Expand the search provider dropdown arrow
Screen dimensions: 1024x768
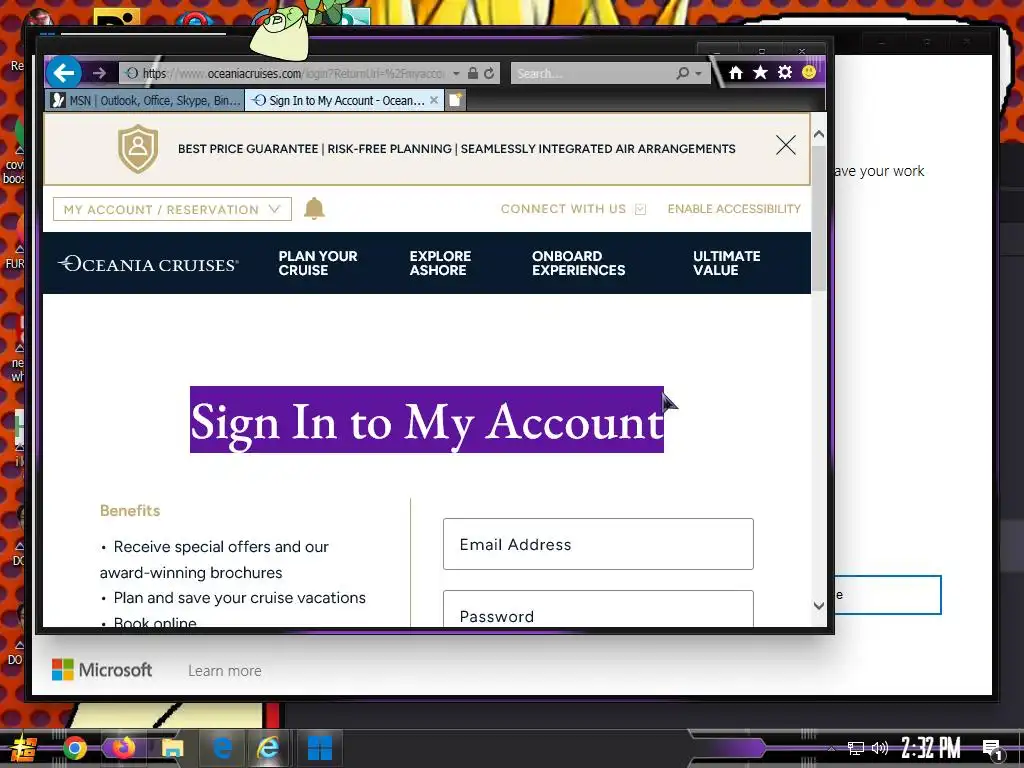(x=698, y=73)
